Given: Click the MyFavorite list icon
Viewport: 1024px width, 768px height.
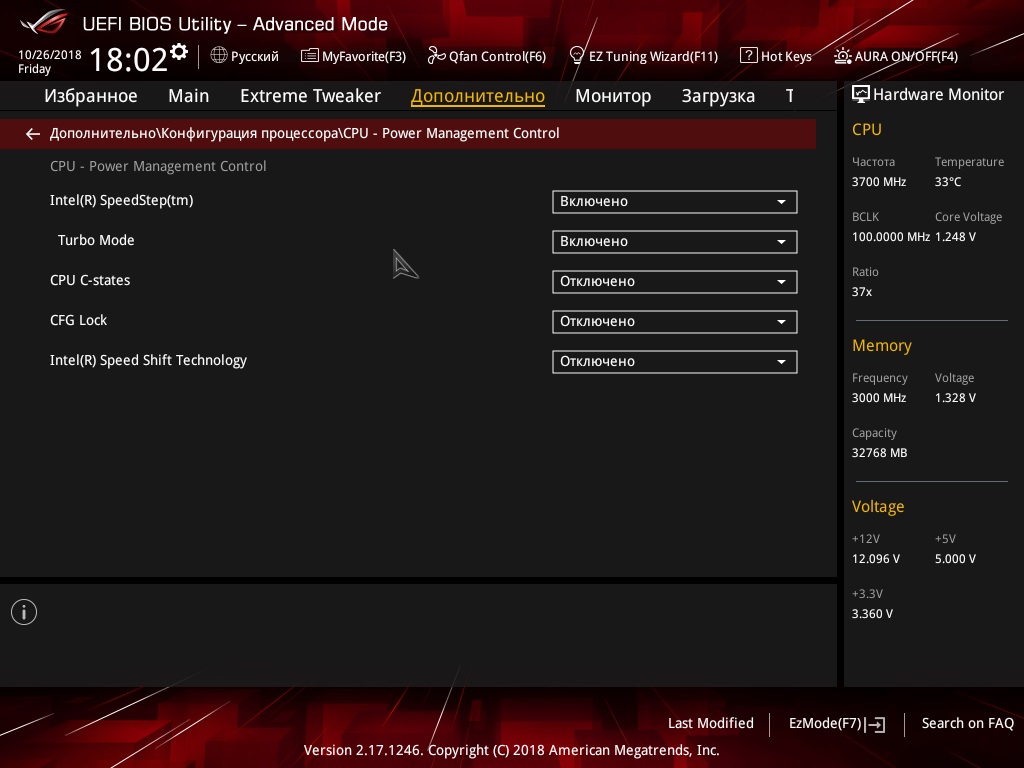Looking at the screenshot, I should [x=310, y=56].
